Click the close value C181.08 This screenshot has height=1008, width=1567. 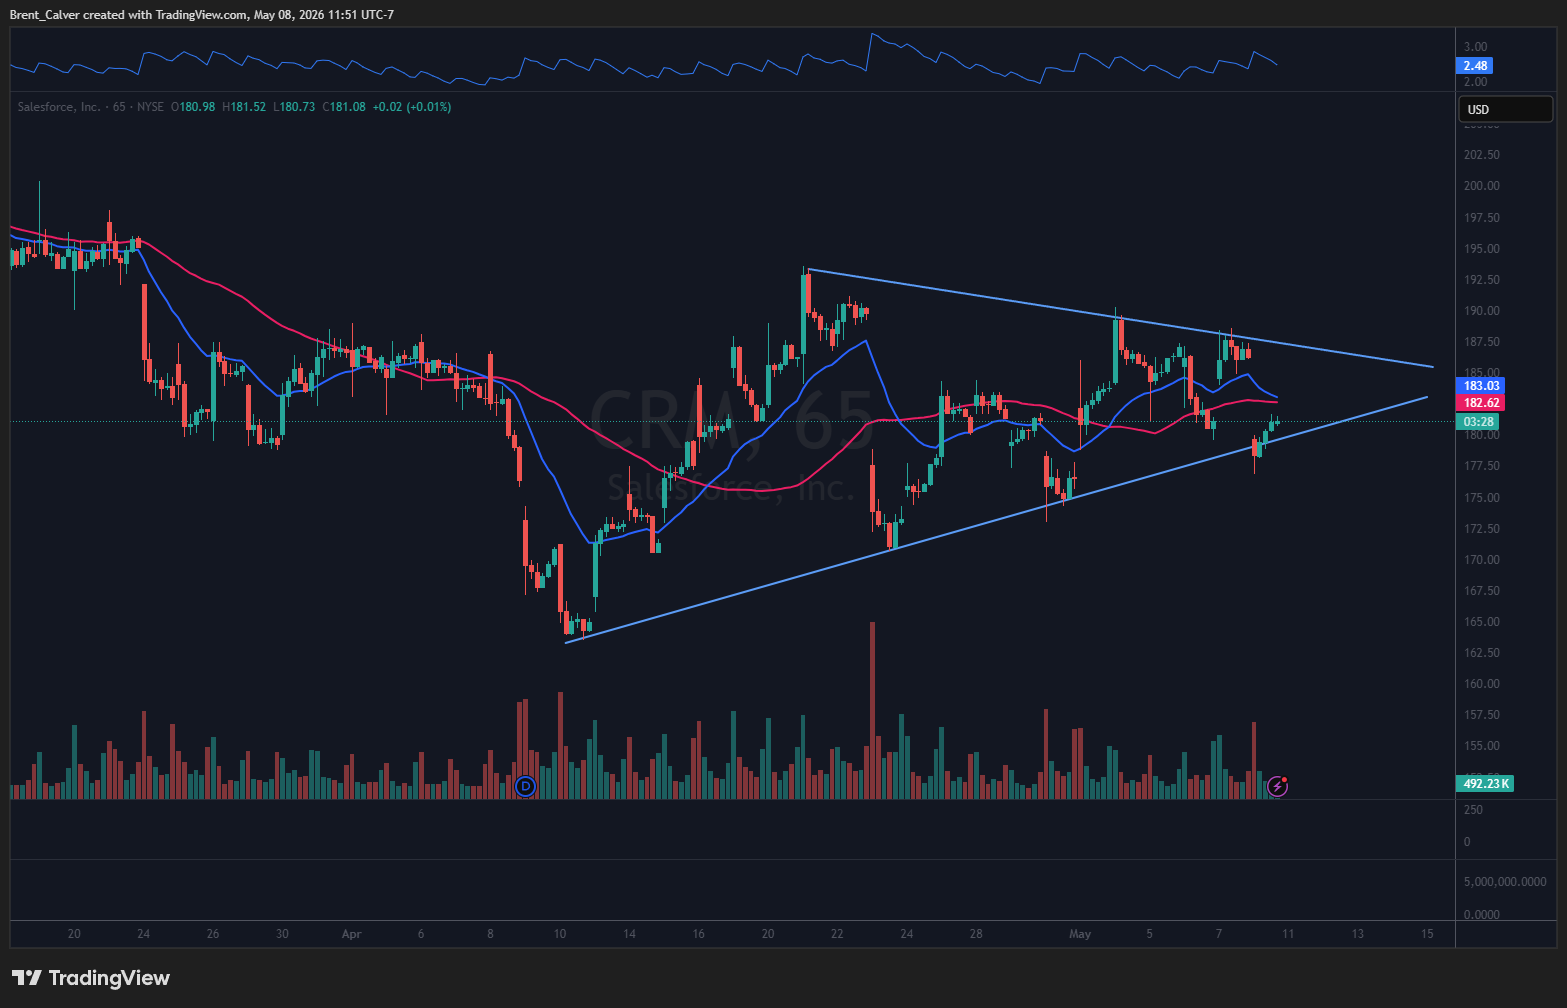(x=344, y=107)
